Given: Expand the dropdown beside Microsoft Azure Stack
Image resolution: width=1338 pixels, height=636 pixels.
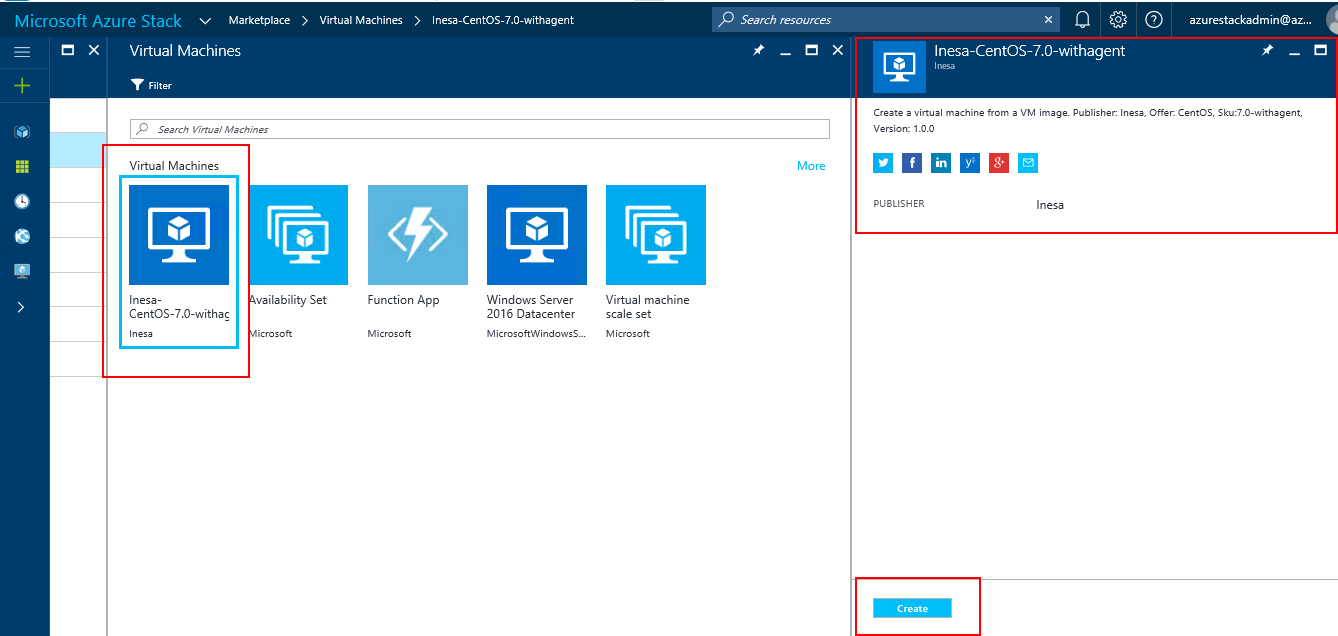Looking at the screenshot, I should (204, 20).
